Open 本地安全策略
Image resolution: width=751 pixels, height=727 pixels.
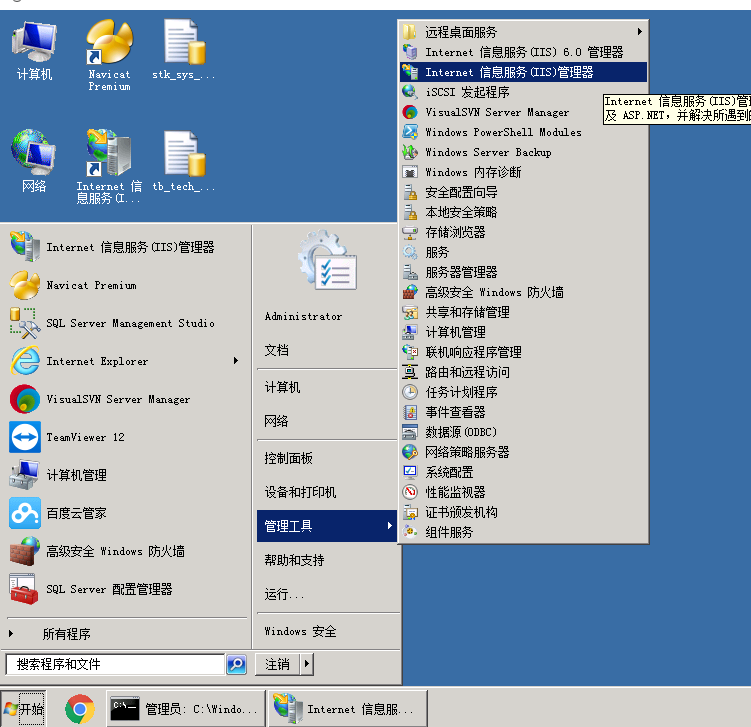(523, 212)
